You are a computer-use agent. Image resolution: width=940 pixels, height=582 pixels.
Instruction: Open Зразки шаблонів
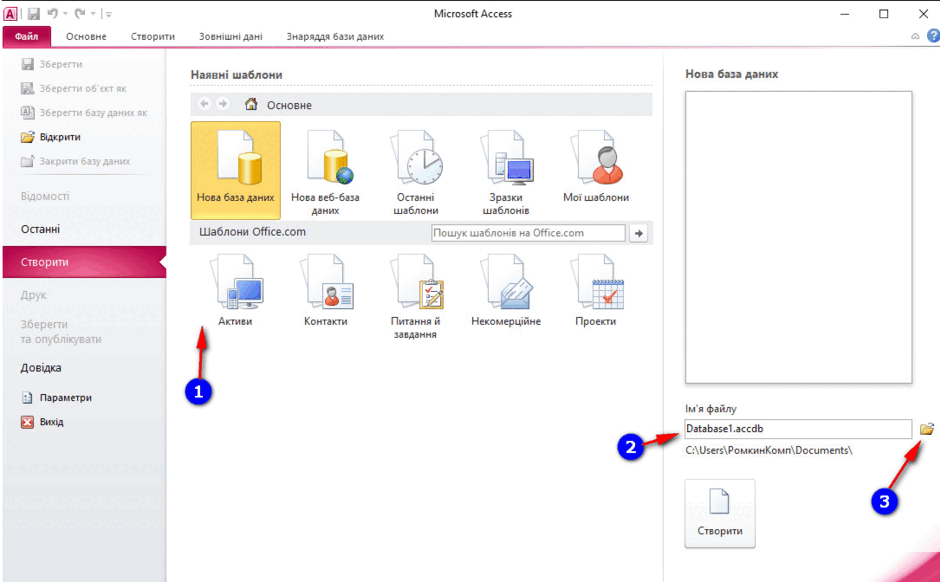click(505, 173)
